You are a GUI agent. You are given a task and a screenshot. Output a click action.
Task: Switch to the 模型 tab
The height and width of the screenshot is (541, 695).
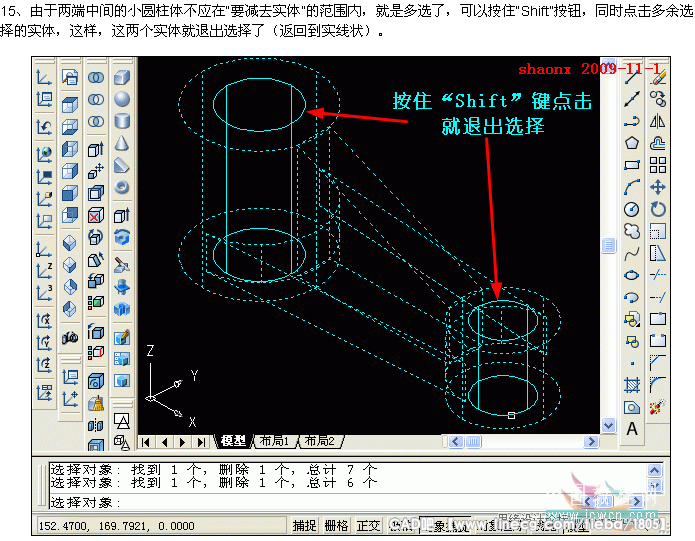233,441
